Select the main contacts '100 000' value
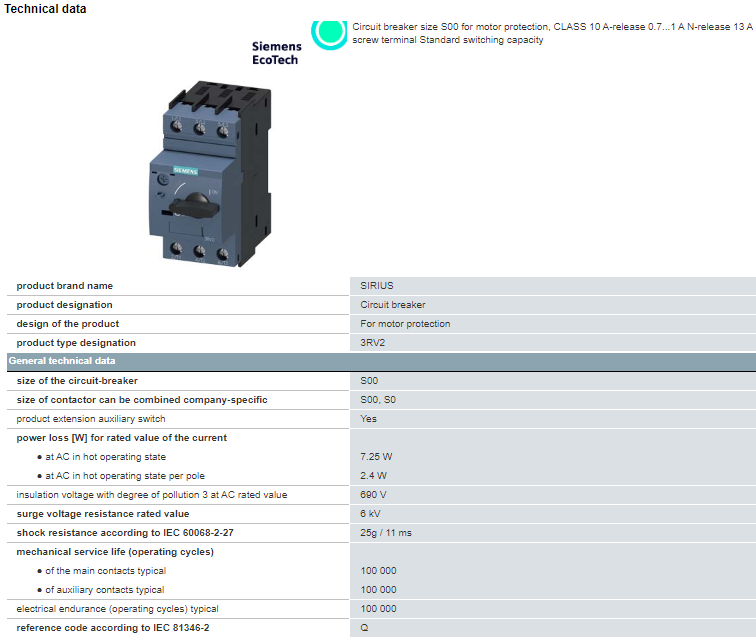 (378, 570)
